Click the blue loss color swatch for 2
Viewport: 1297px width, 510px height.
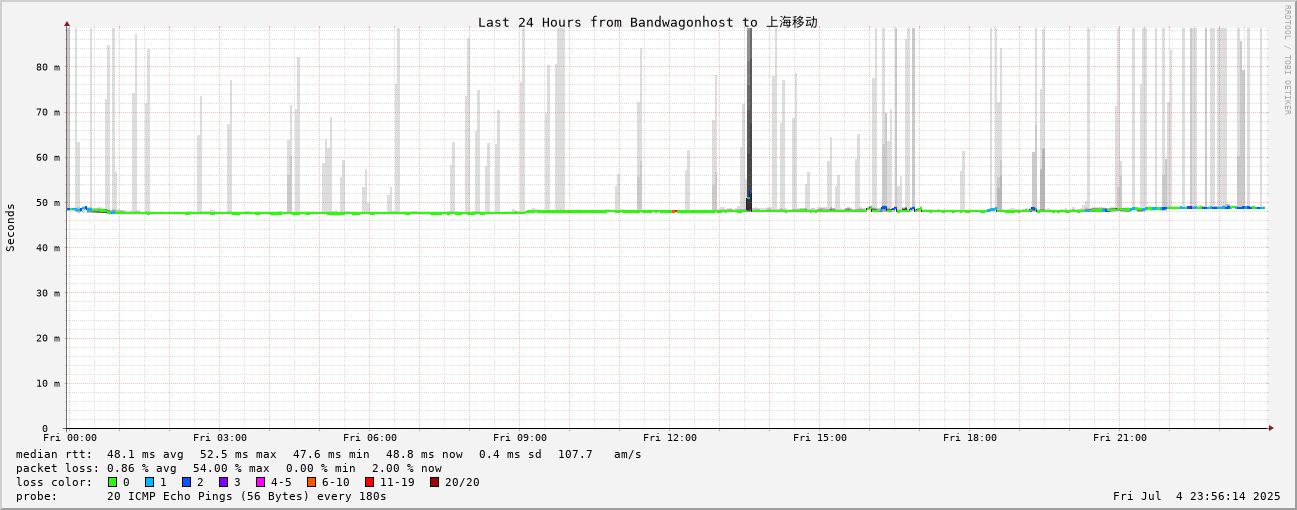[187, 482]
